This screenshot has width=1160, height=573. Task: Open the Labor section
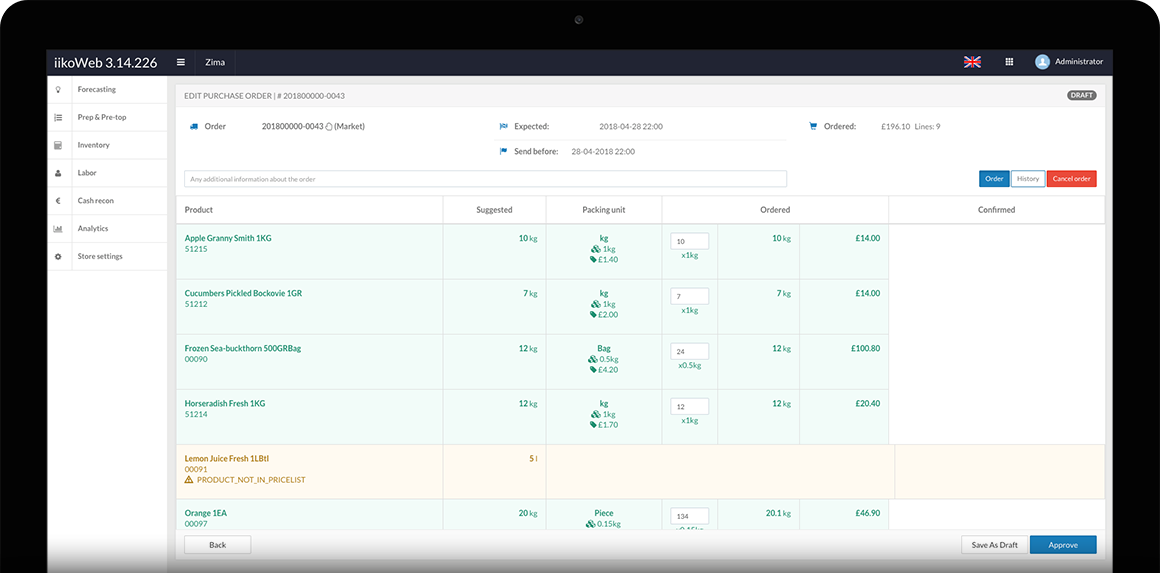click(x=87, y=173)
